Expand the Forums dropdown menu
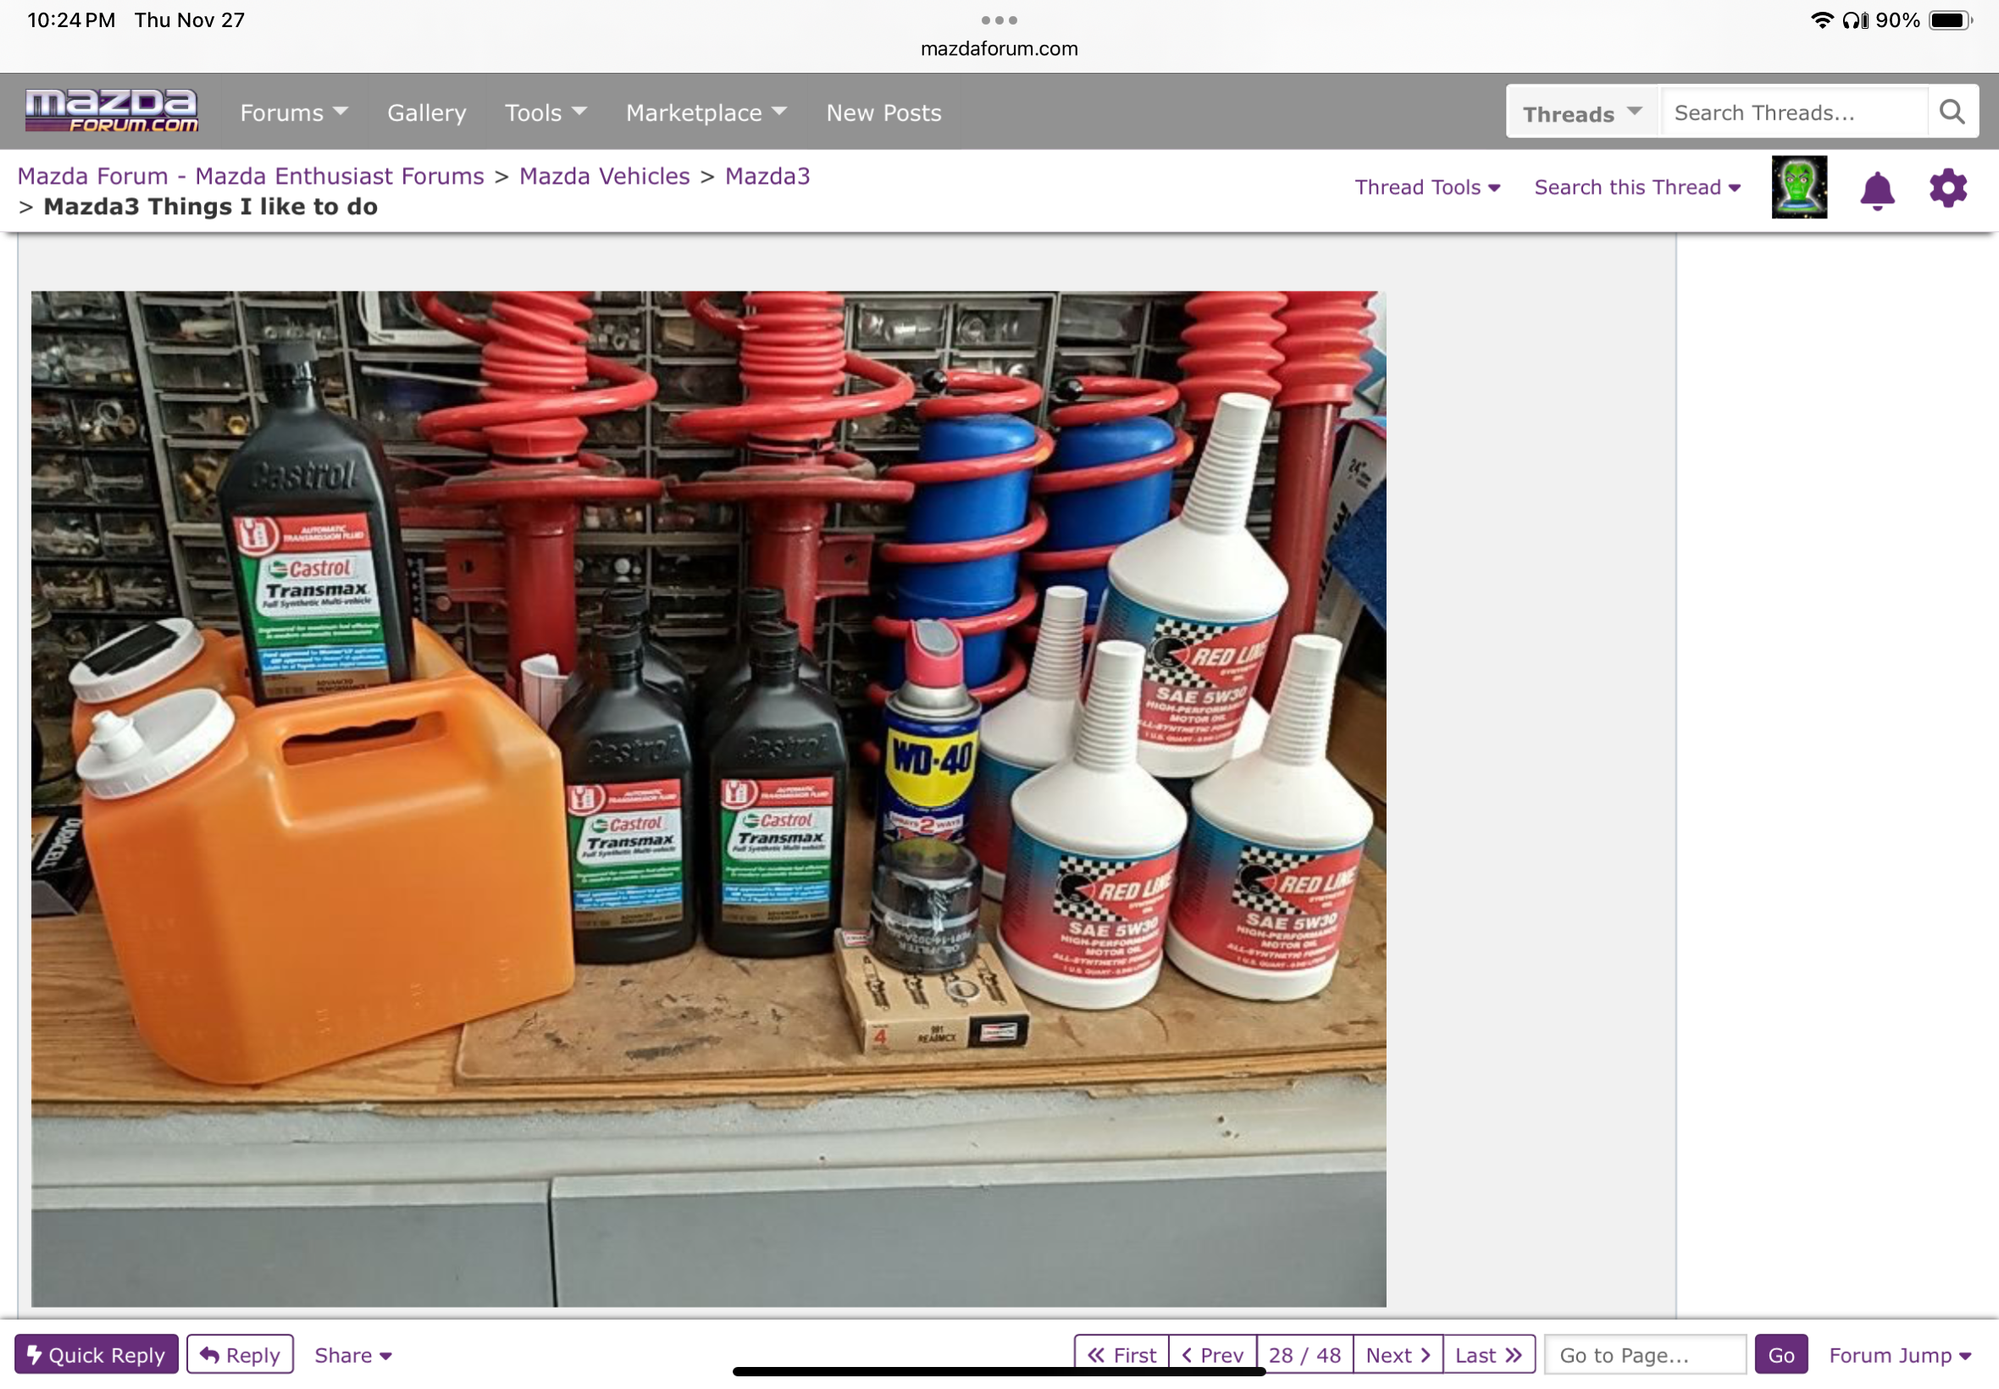Image resolution: width=1999 pixels, height=1389 pixels. click(293, 112)
